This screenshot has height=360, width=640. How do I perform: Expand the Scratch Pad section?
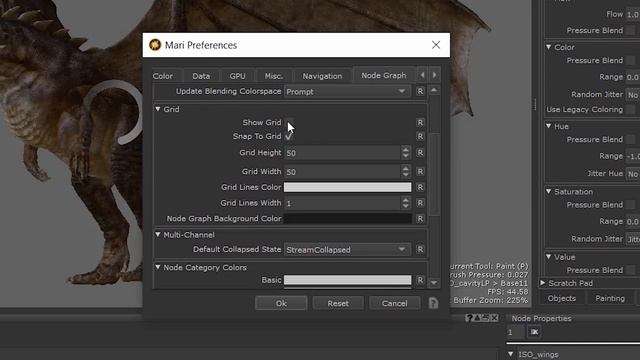pyautogui.click(x=543, y=283)
